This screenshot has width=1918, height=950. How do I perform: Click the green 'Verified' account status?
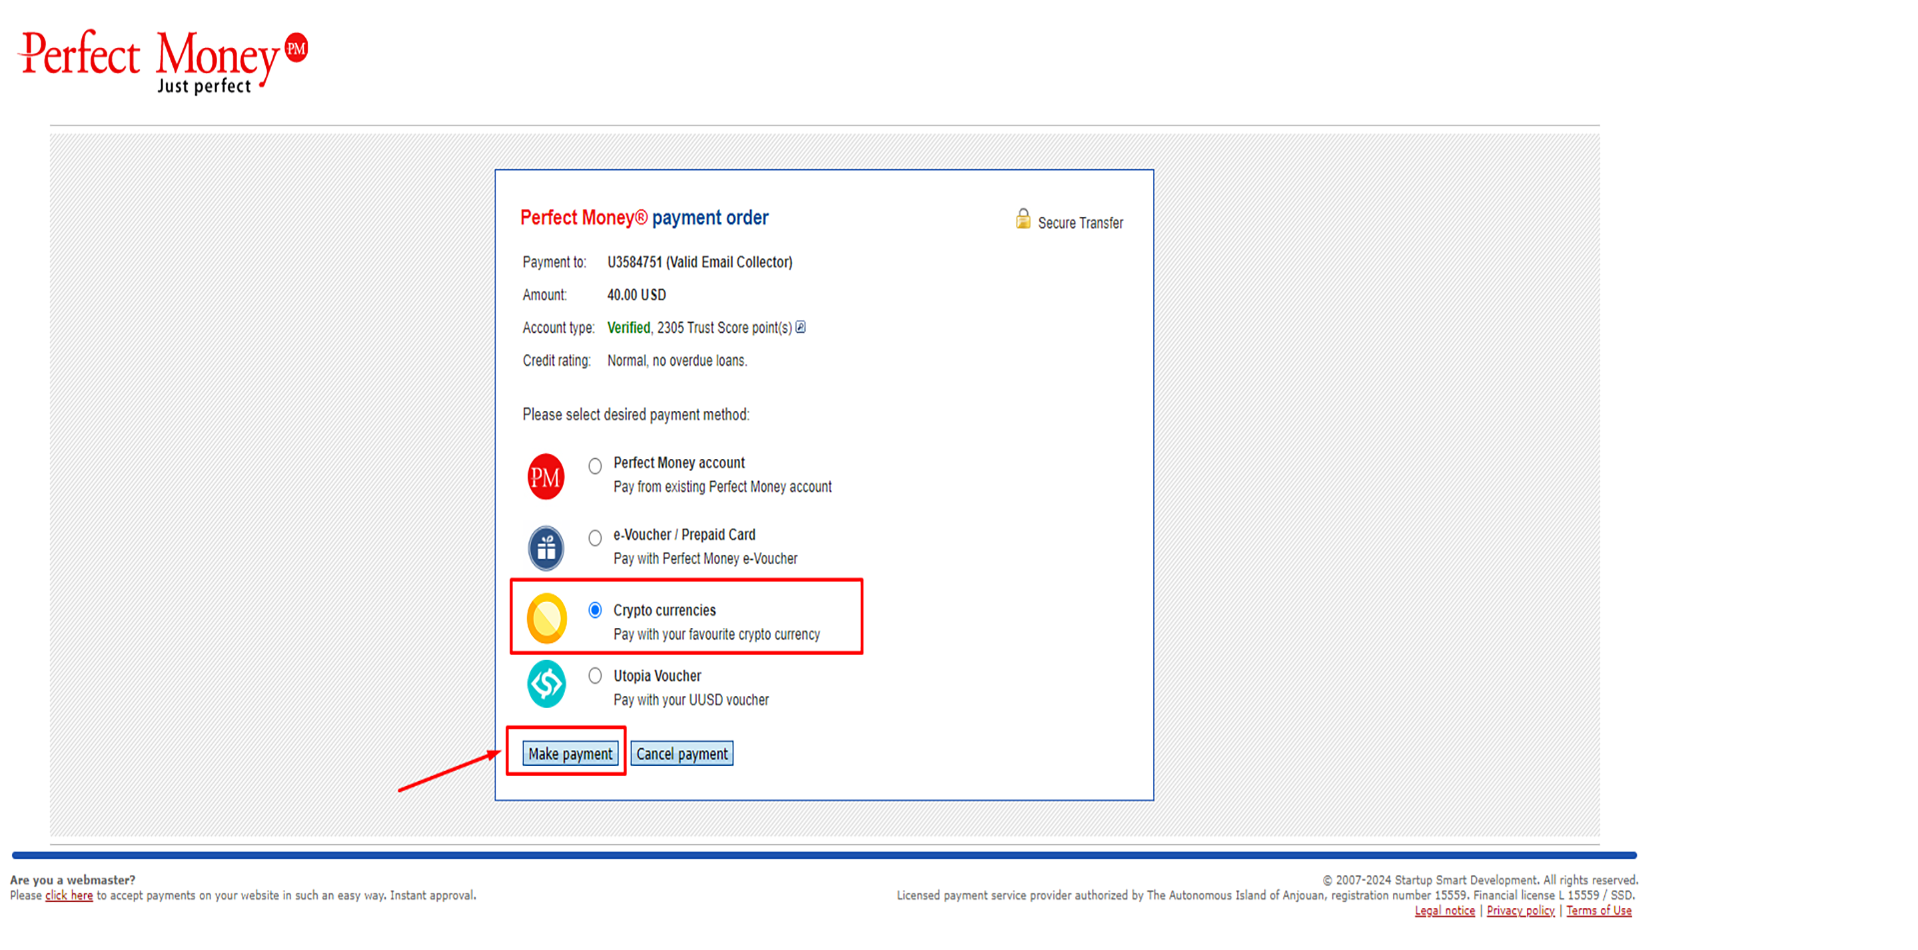629,328
